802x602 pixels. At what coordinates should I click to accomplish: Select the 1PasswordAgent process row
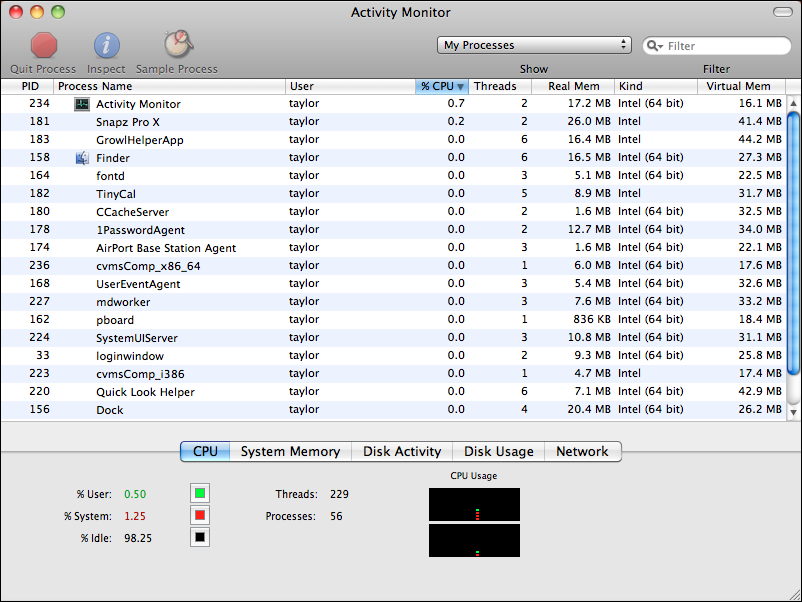click(x=393, y=230)
